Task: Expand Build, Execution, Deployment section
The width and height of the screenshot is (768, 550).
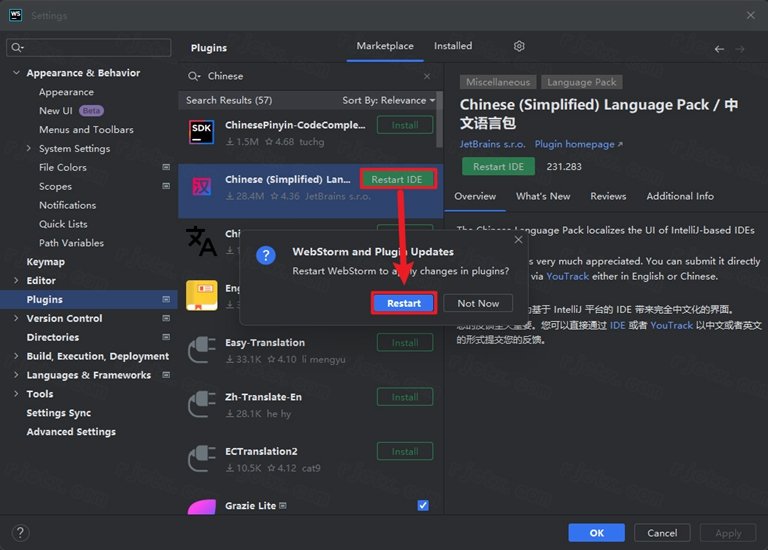Action: 16,356
